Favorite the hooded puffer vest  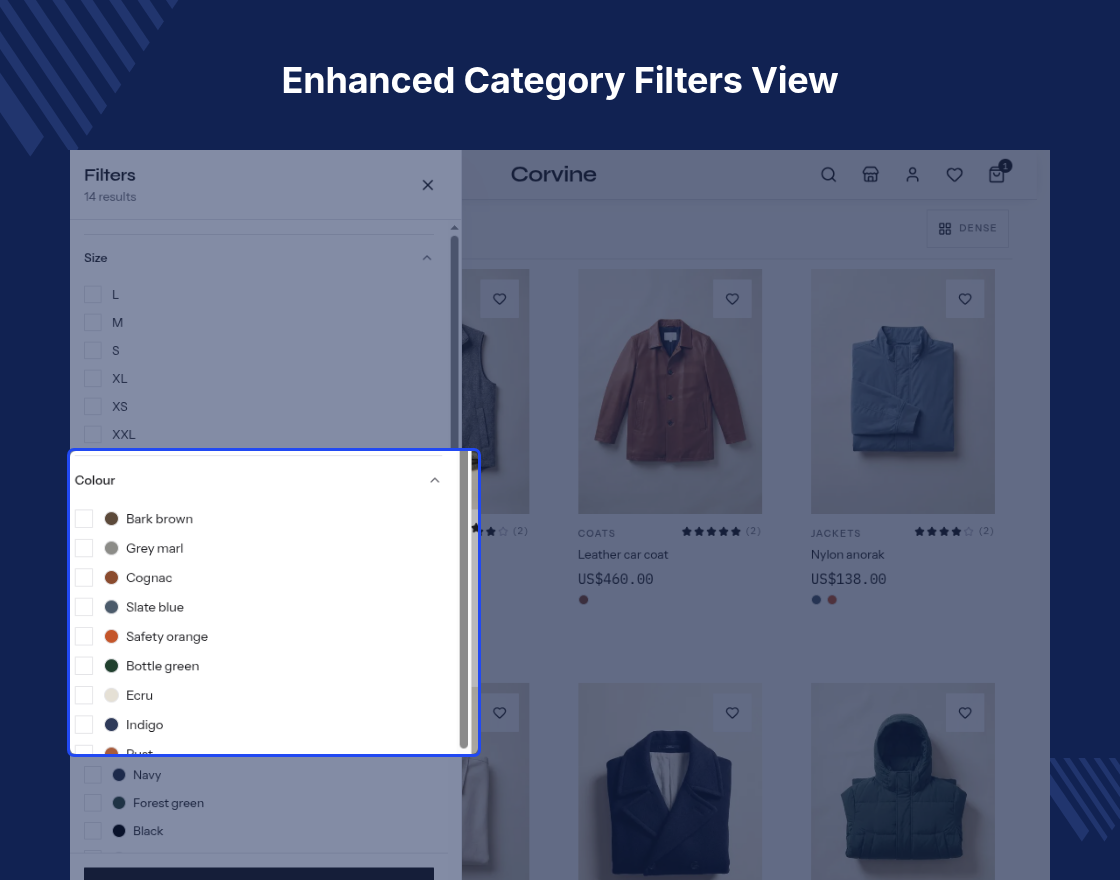click(965, 712)
